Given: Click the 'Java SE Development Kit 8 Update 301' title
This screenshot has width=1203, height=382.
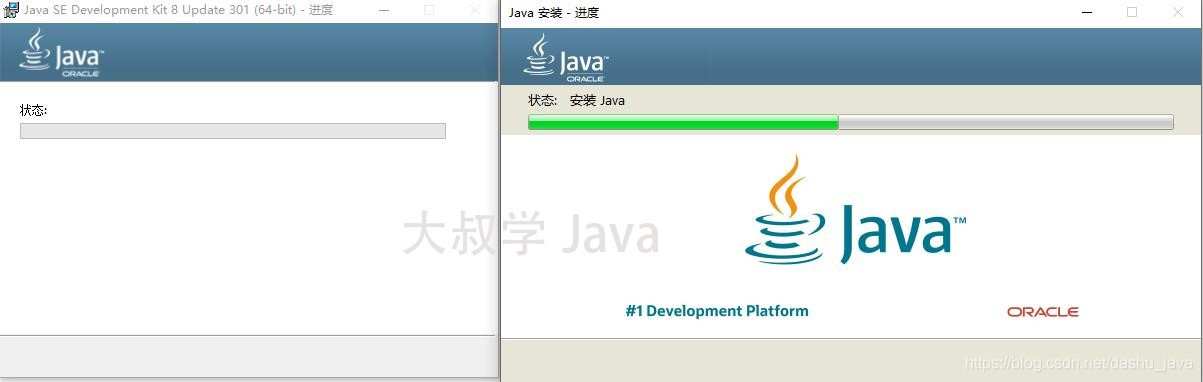Looking at the screenshot, I should (179, 11).
